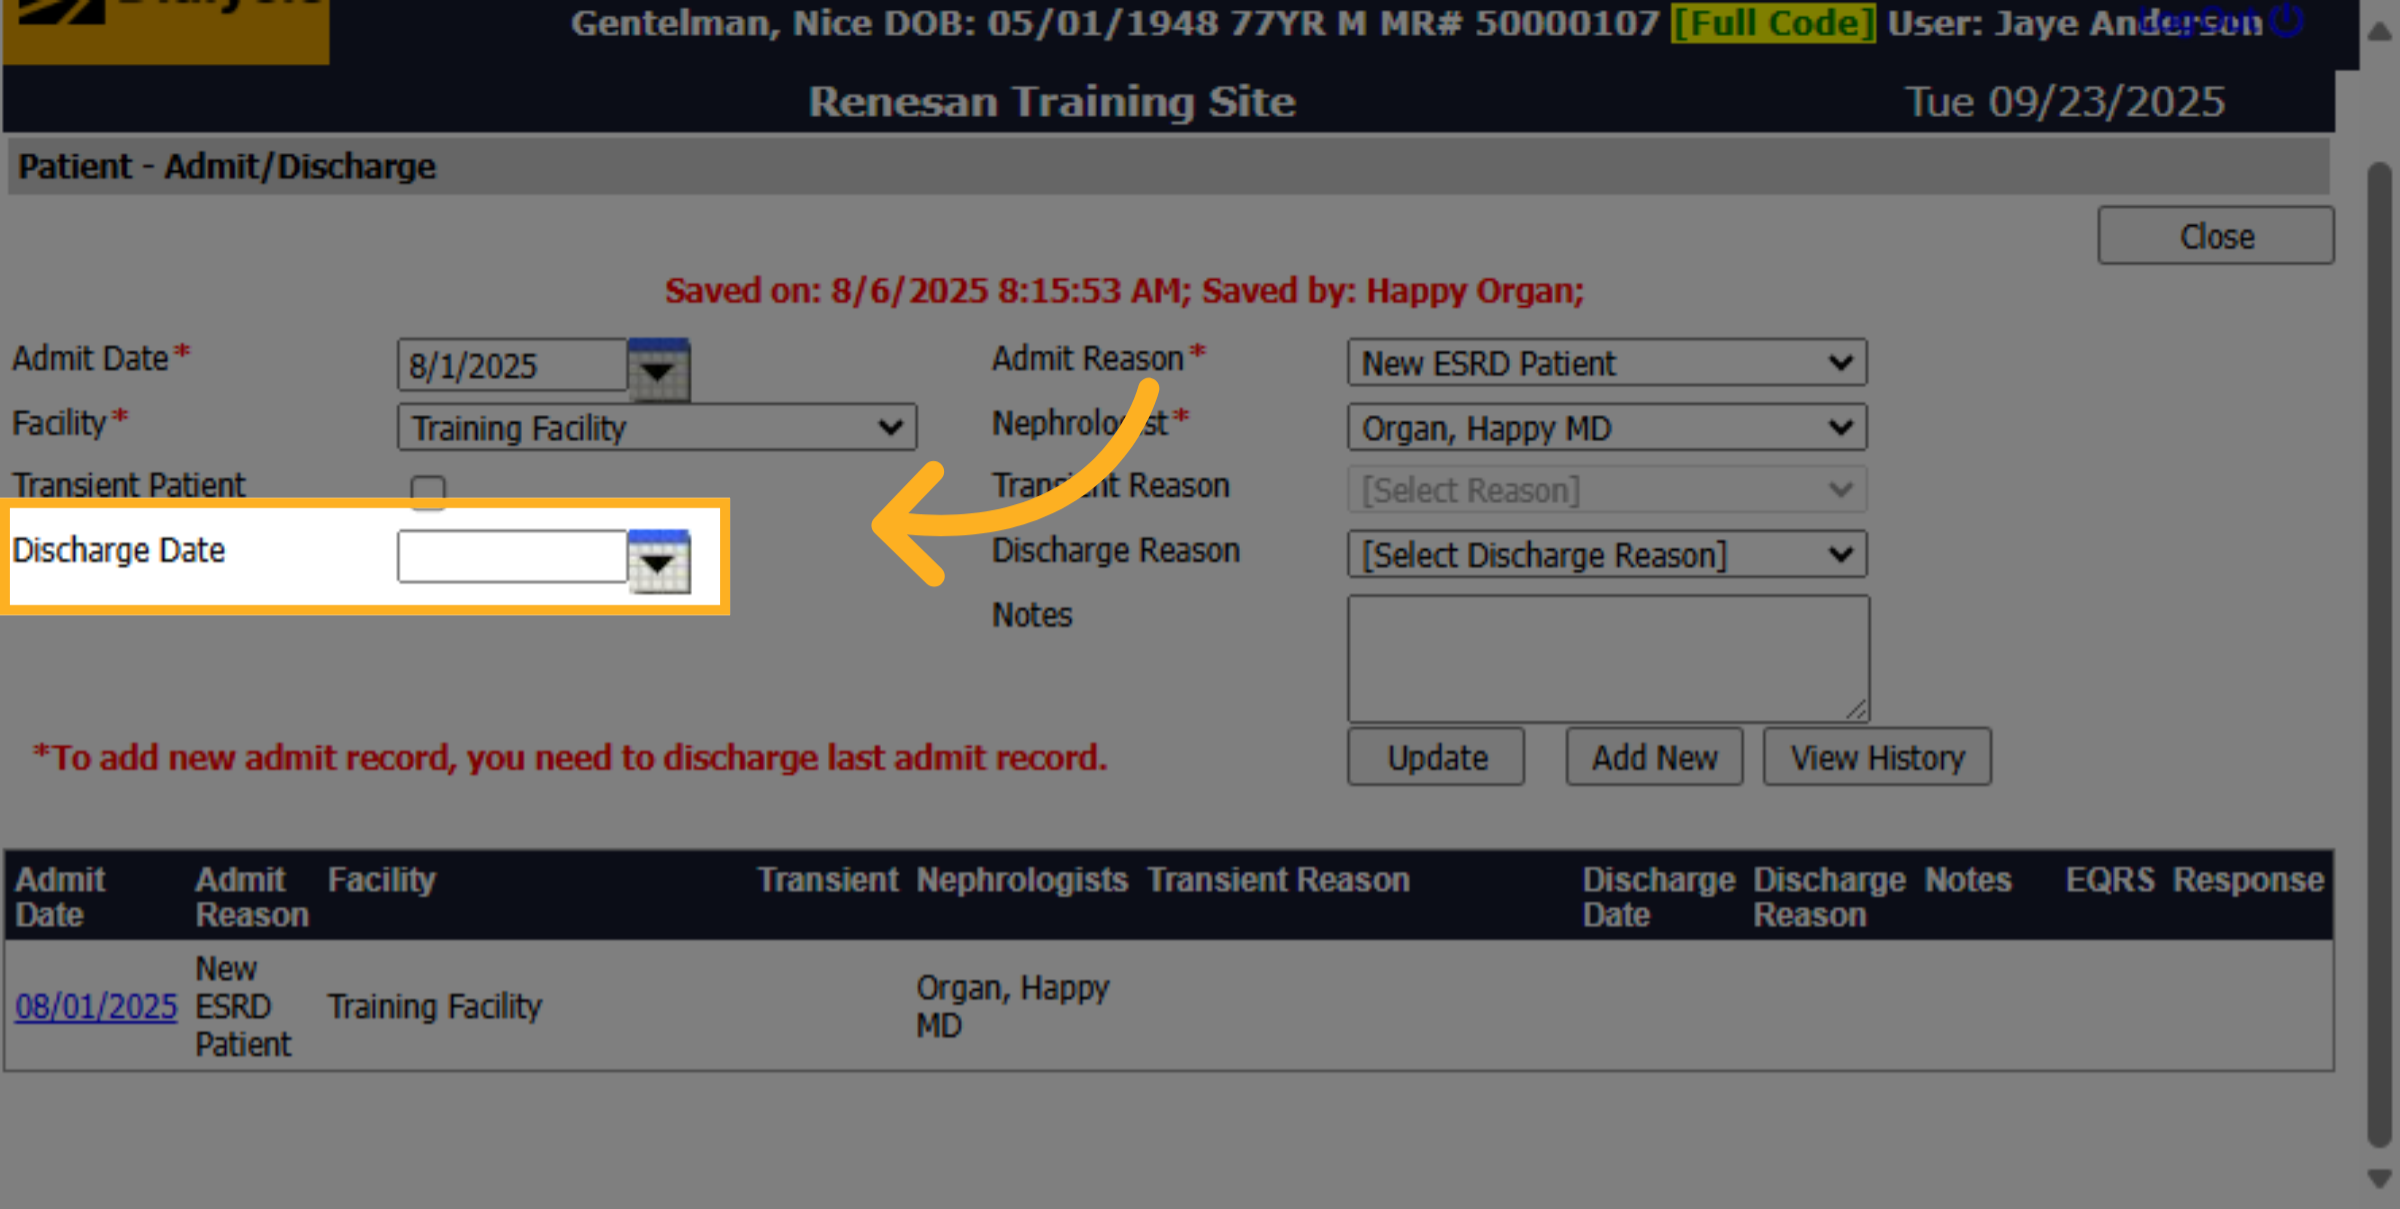The width and height of the screenshot is (2400, 1209).
Task: Click the sign out power icon
Action: [x=2287, y=20]
